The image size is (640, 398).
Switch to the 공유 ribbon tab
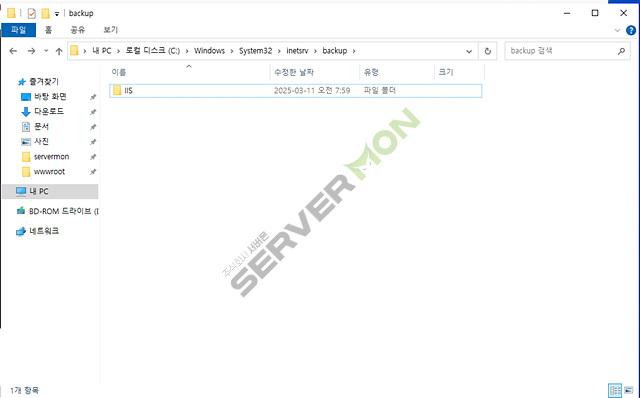[78, 30]
